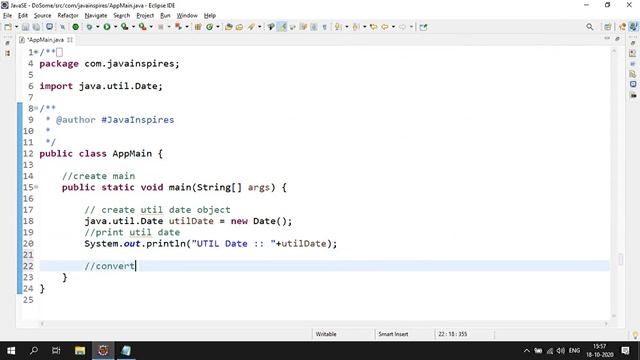640x360 pixels.
Task: Click the New Java Package icon
Action: pos(198,27)
